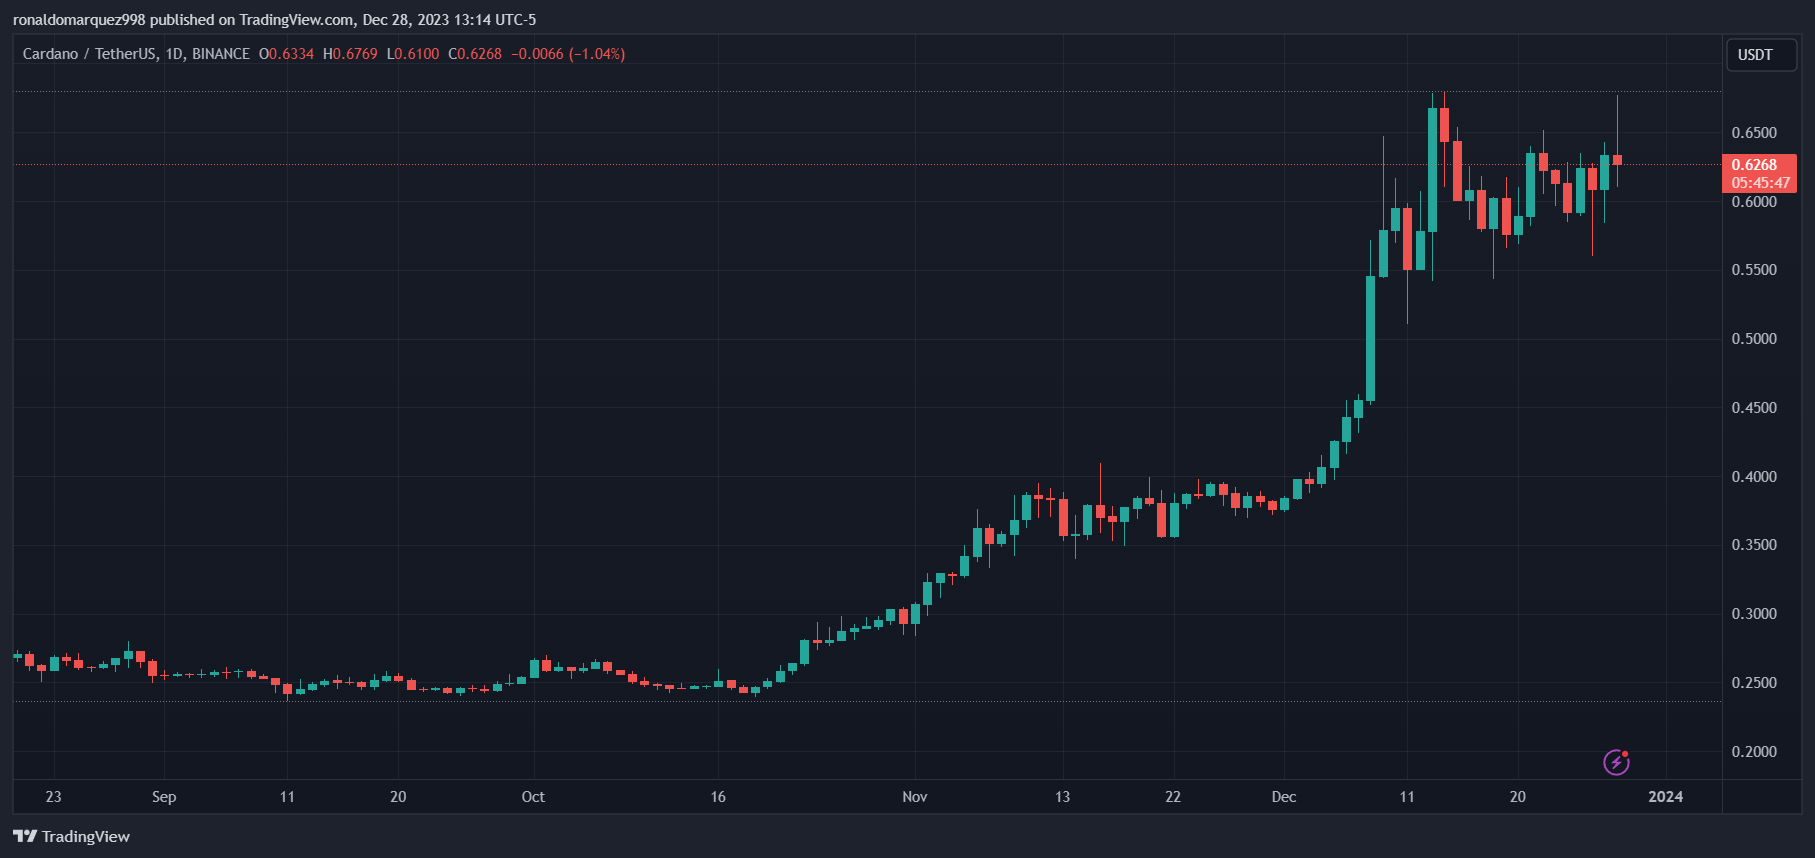
Task: Click the 2024 label on time axis
Action: (1665, 797)
